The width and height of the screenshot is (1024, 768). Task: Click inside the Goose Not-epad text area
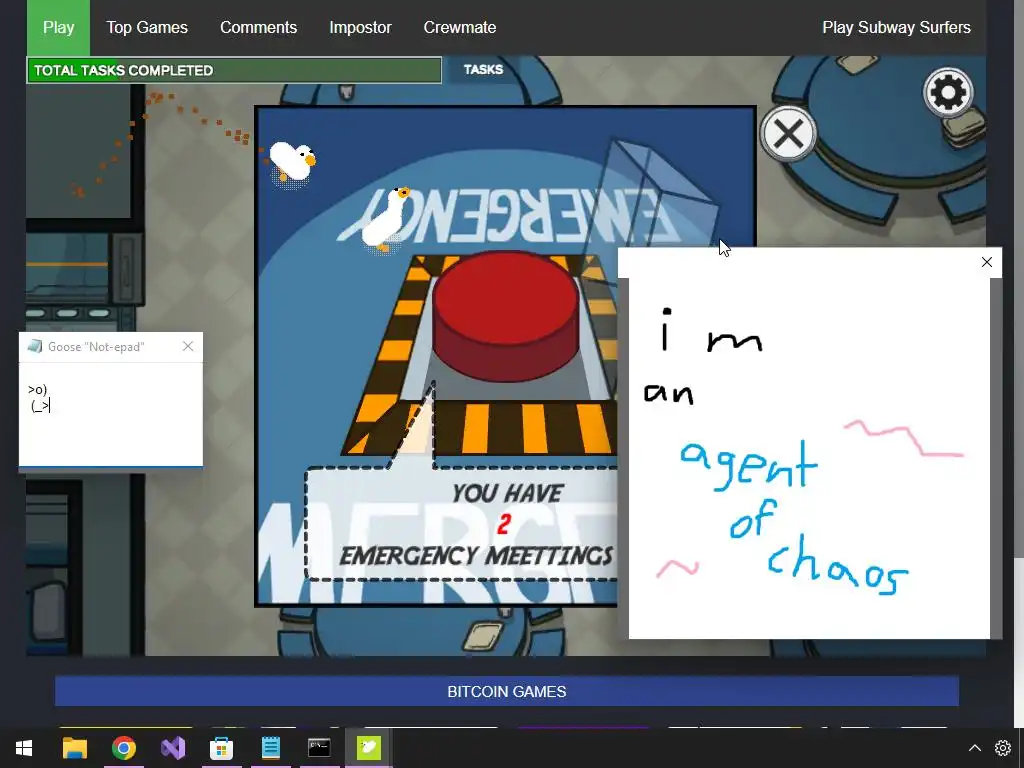tap(111, 414)
